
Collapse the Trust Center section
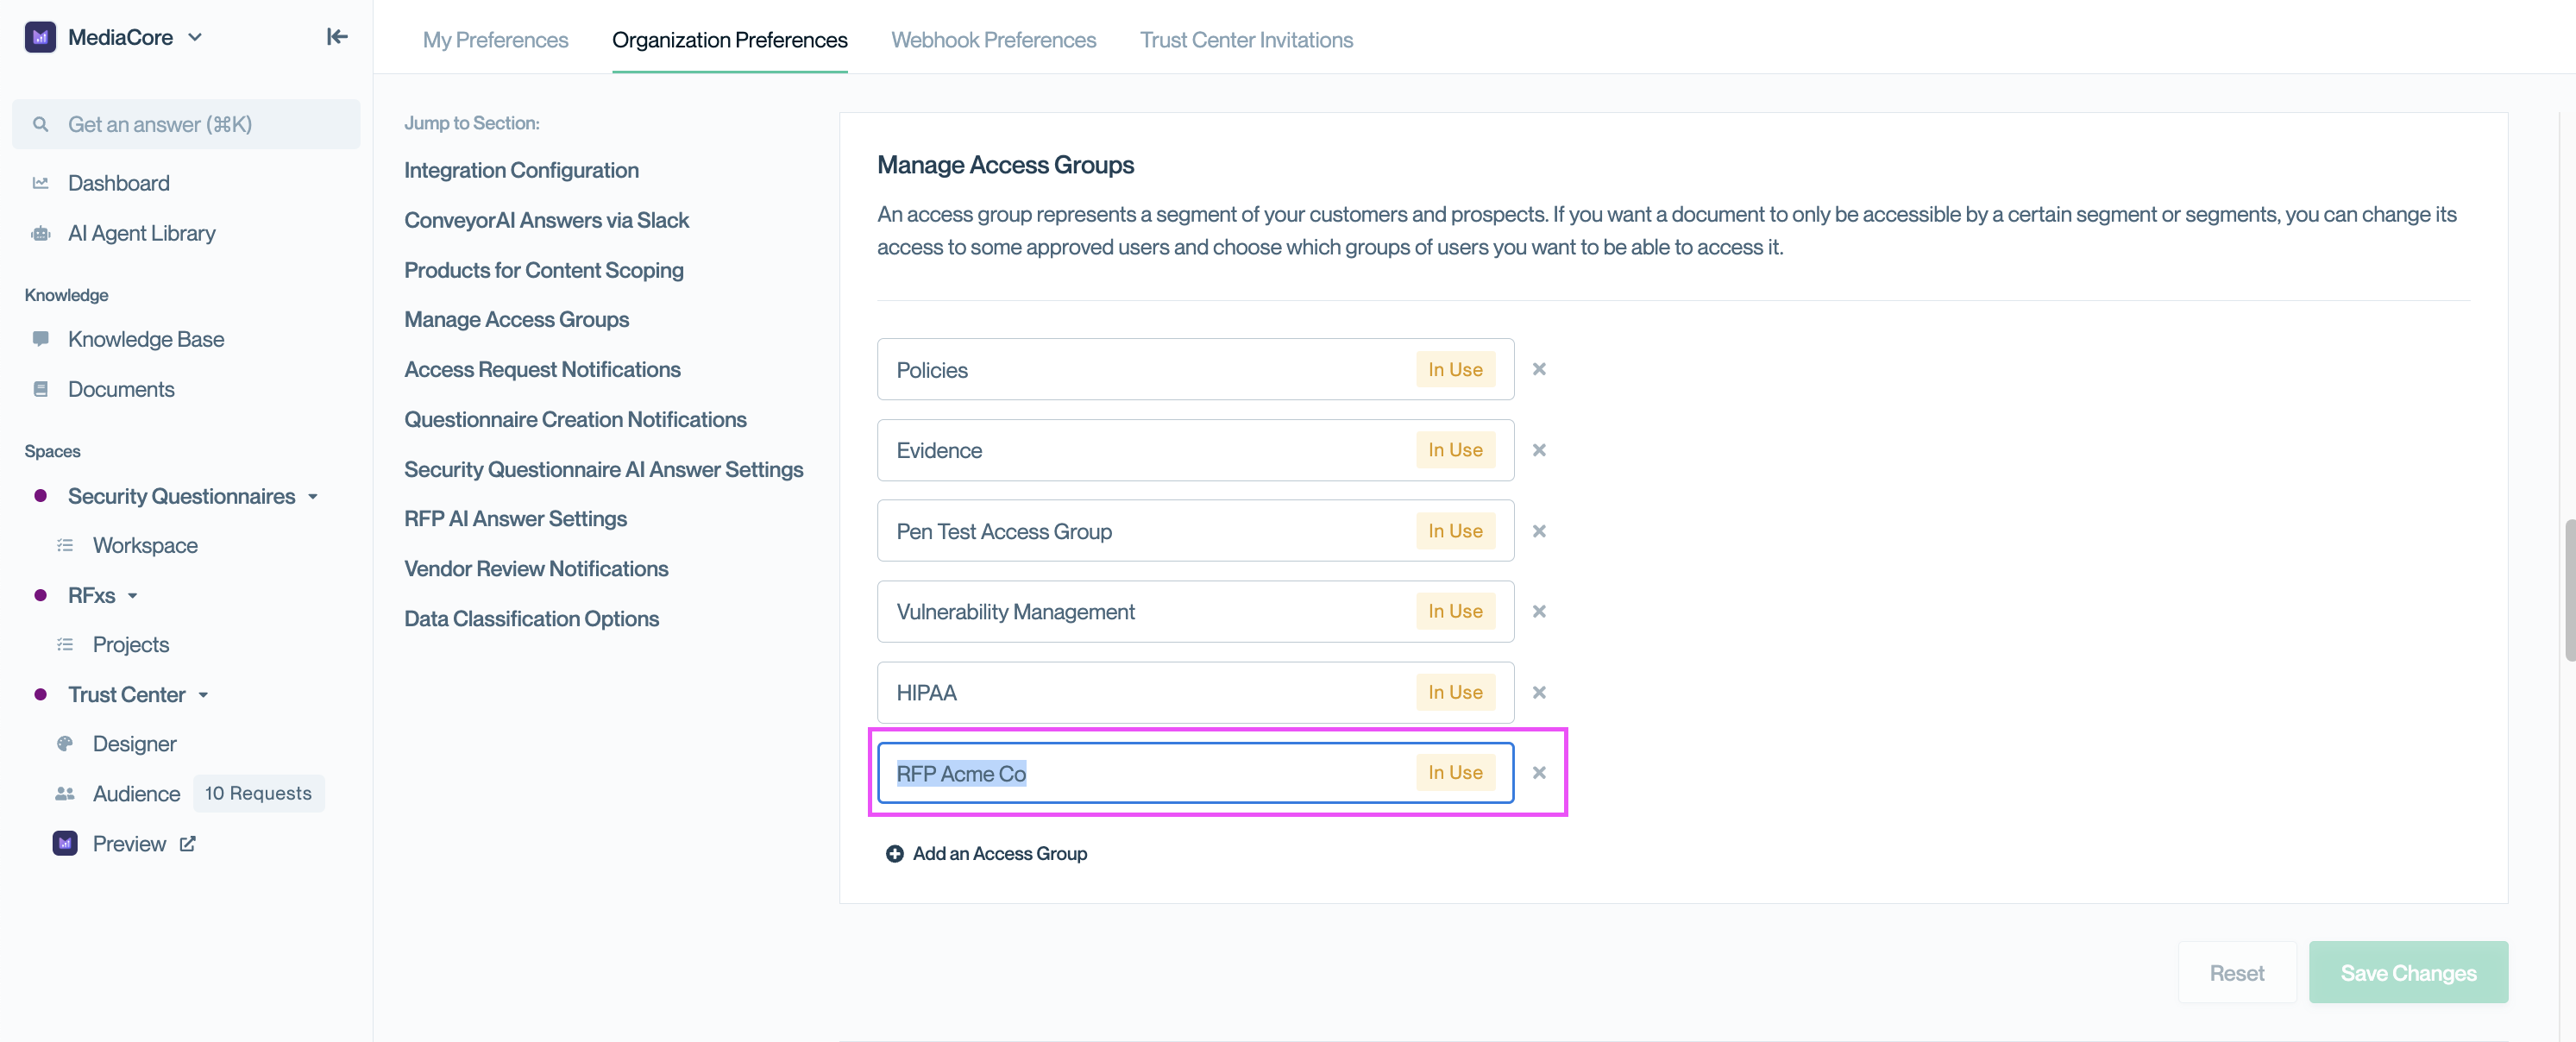[203, 694]
